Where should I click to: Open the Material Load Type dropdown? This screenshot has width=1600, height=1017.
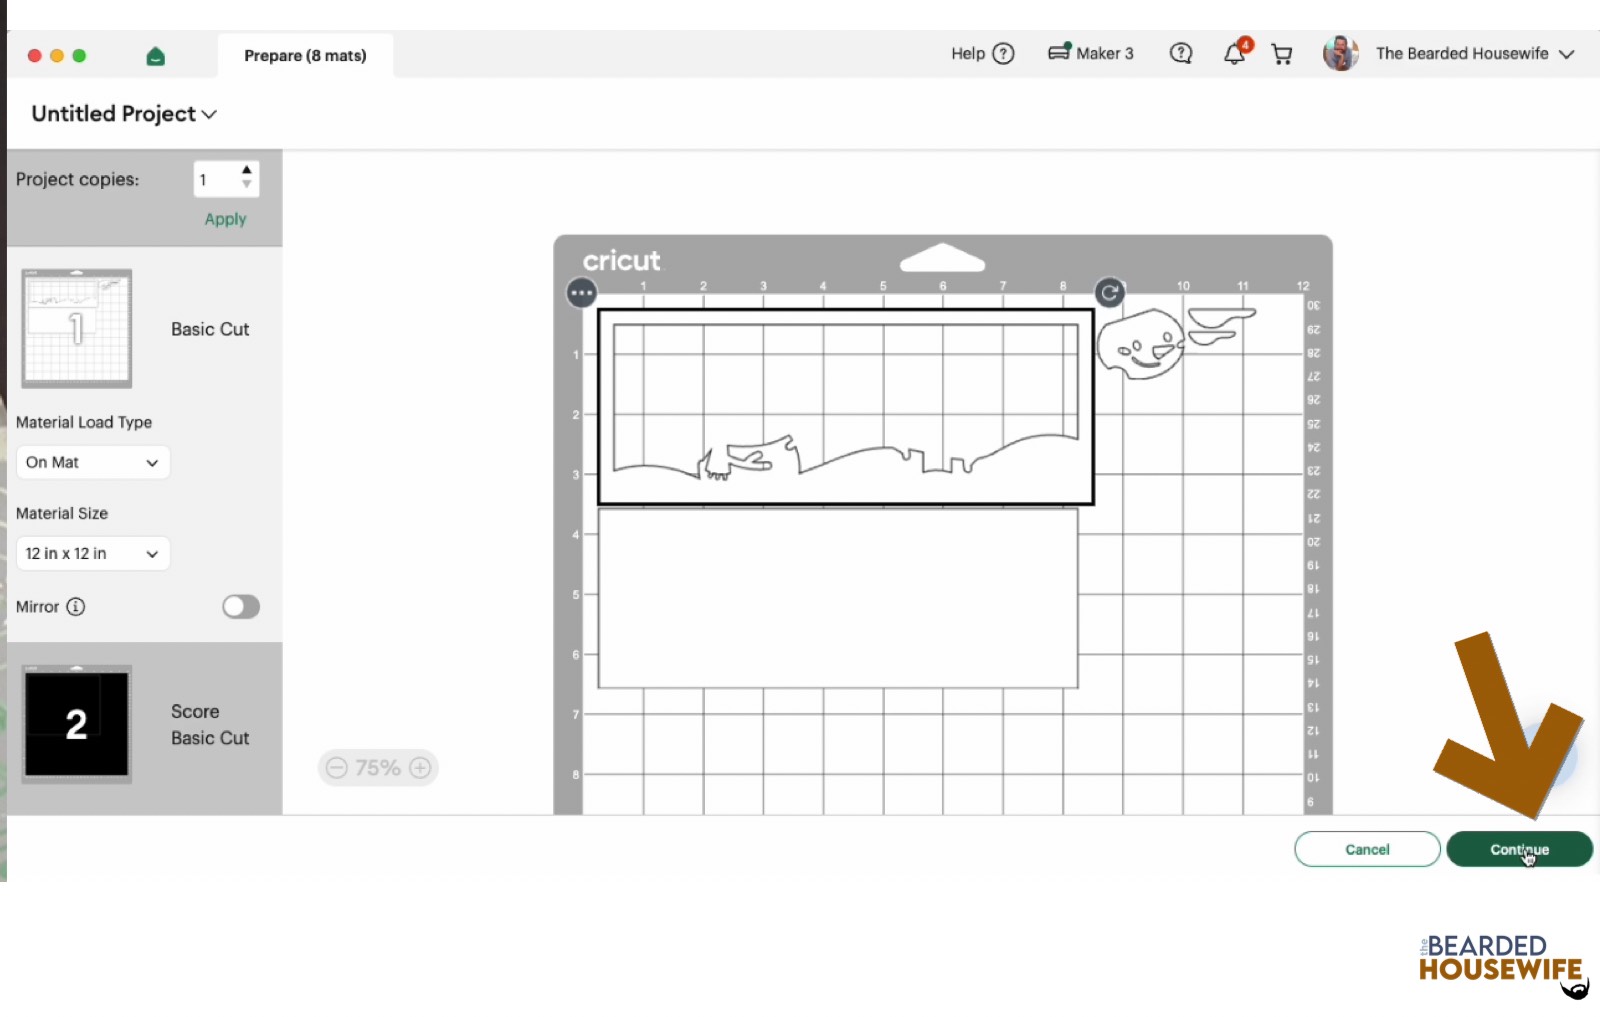click(93, 462)
